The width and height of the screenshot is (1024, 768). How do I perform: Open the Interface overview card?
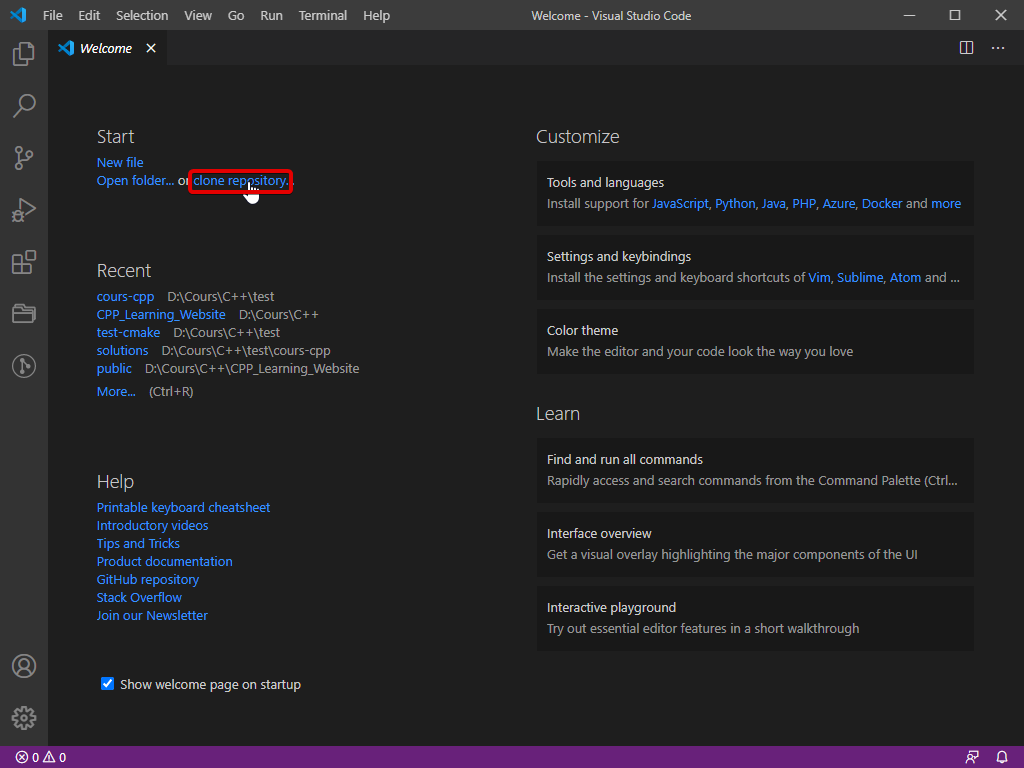point(755,544)
